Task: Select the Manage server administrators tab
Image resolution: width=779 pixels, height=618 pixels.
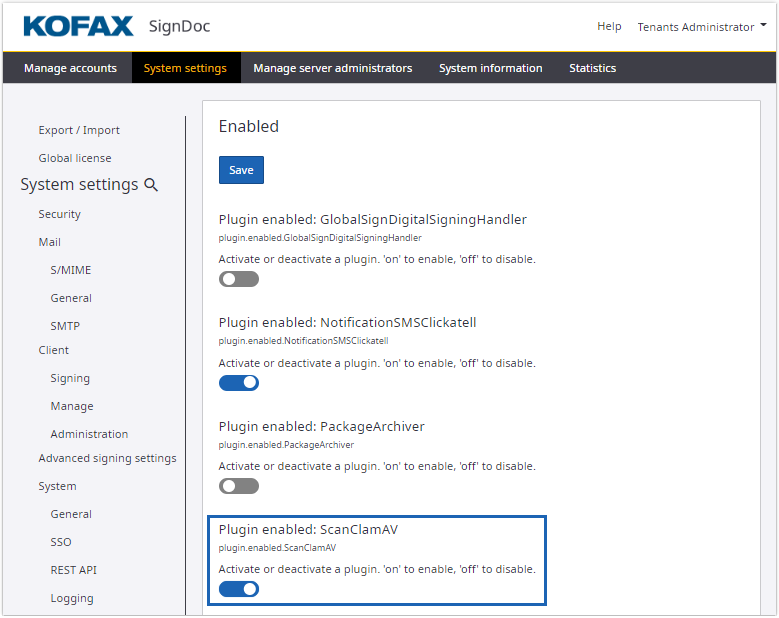Action: pyautogui.click(x=332, y=68)
